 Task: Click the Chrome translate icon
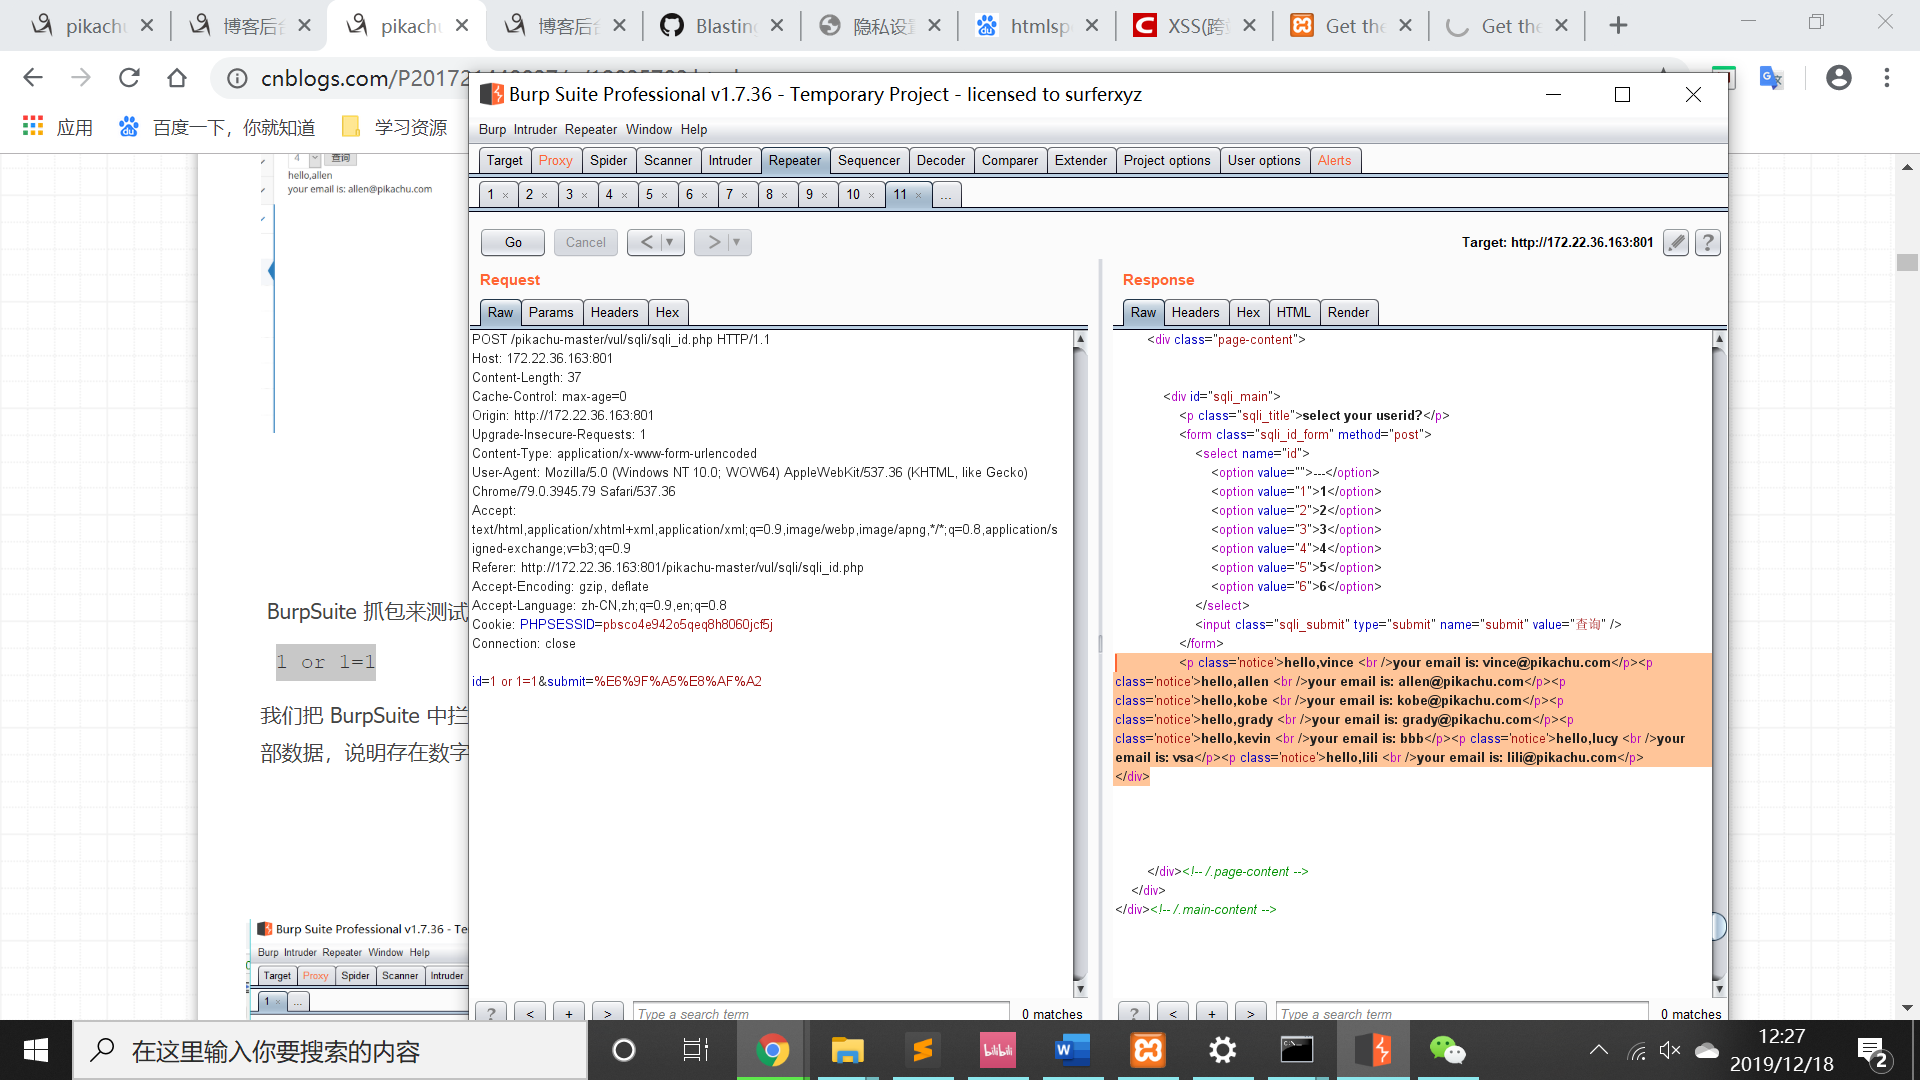[x=1771, y=78]
